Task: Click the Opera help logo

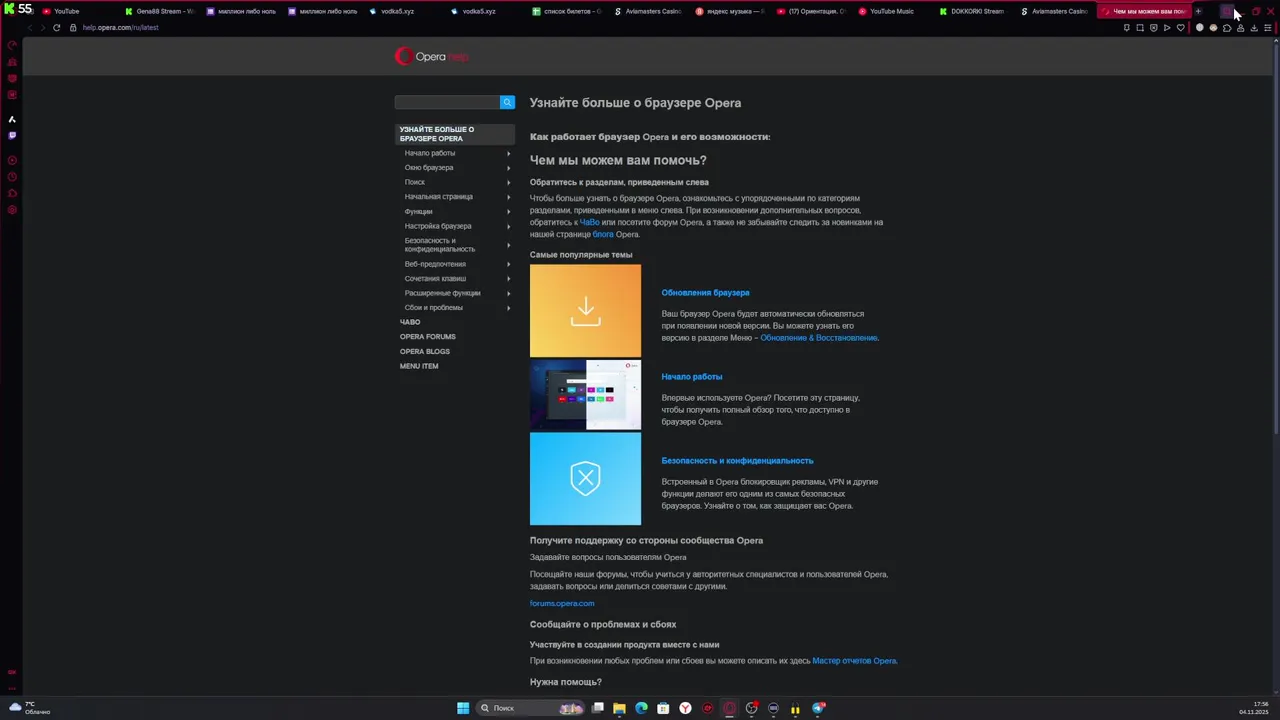Action: tap(432, 57)
